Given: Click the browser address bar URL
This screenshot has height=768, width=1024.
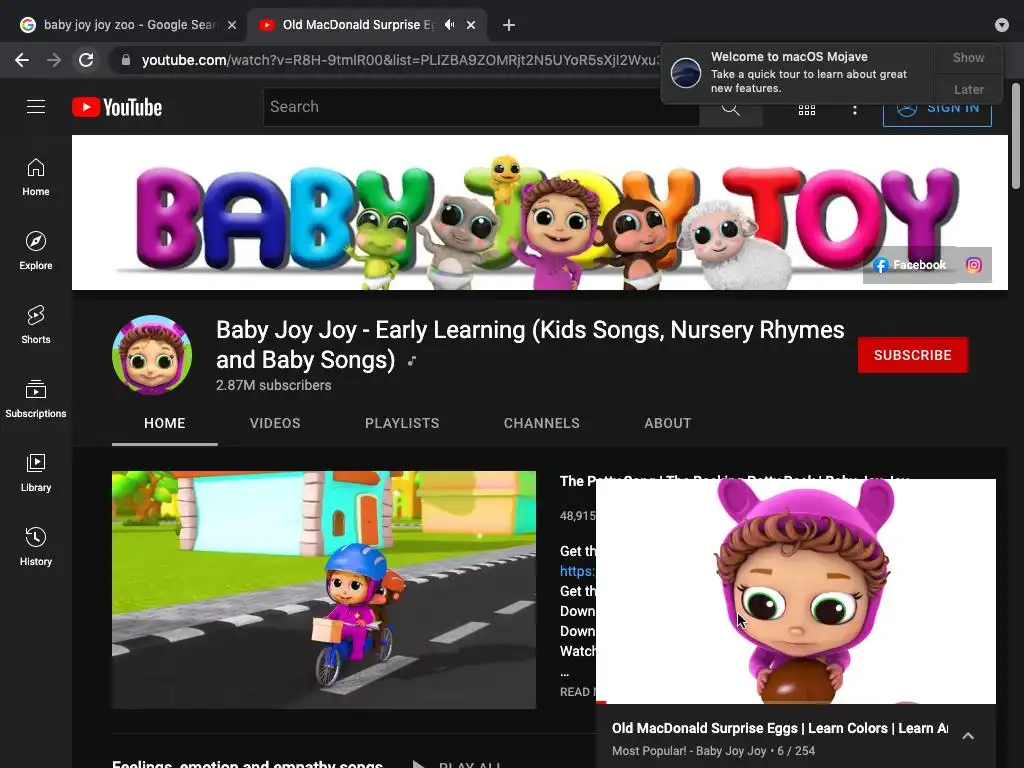Looking at the screenshot, I should click(x=400, y=60).
